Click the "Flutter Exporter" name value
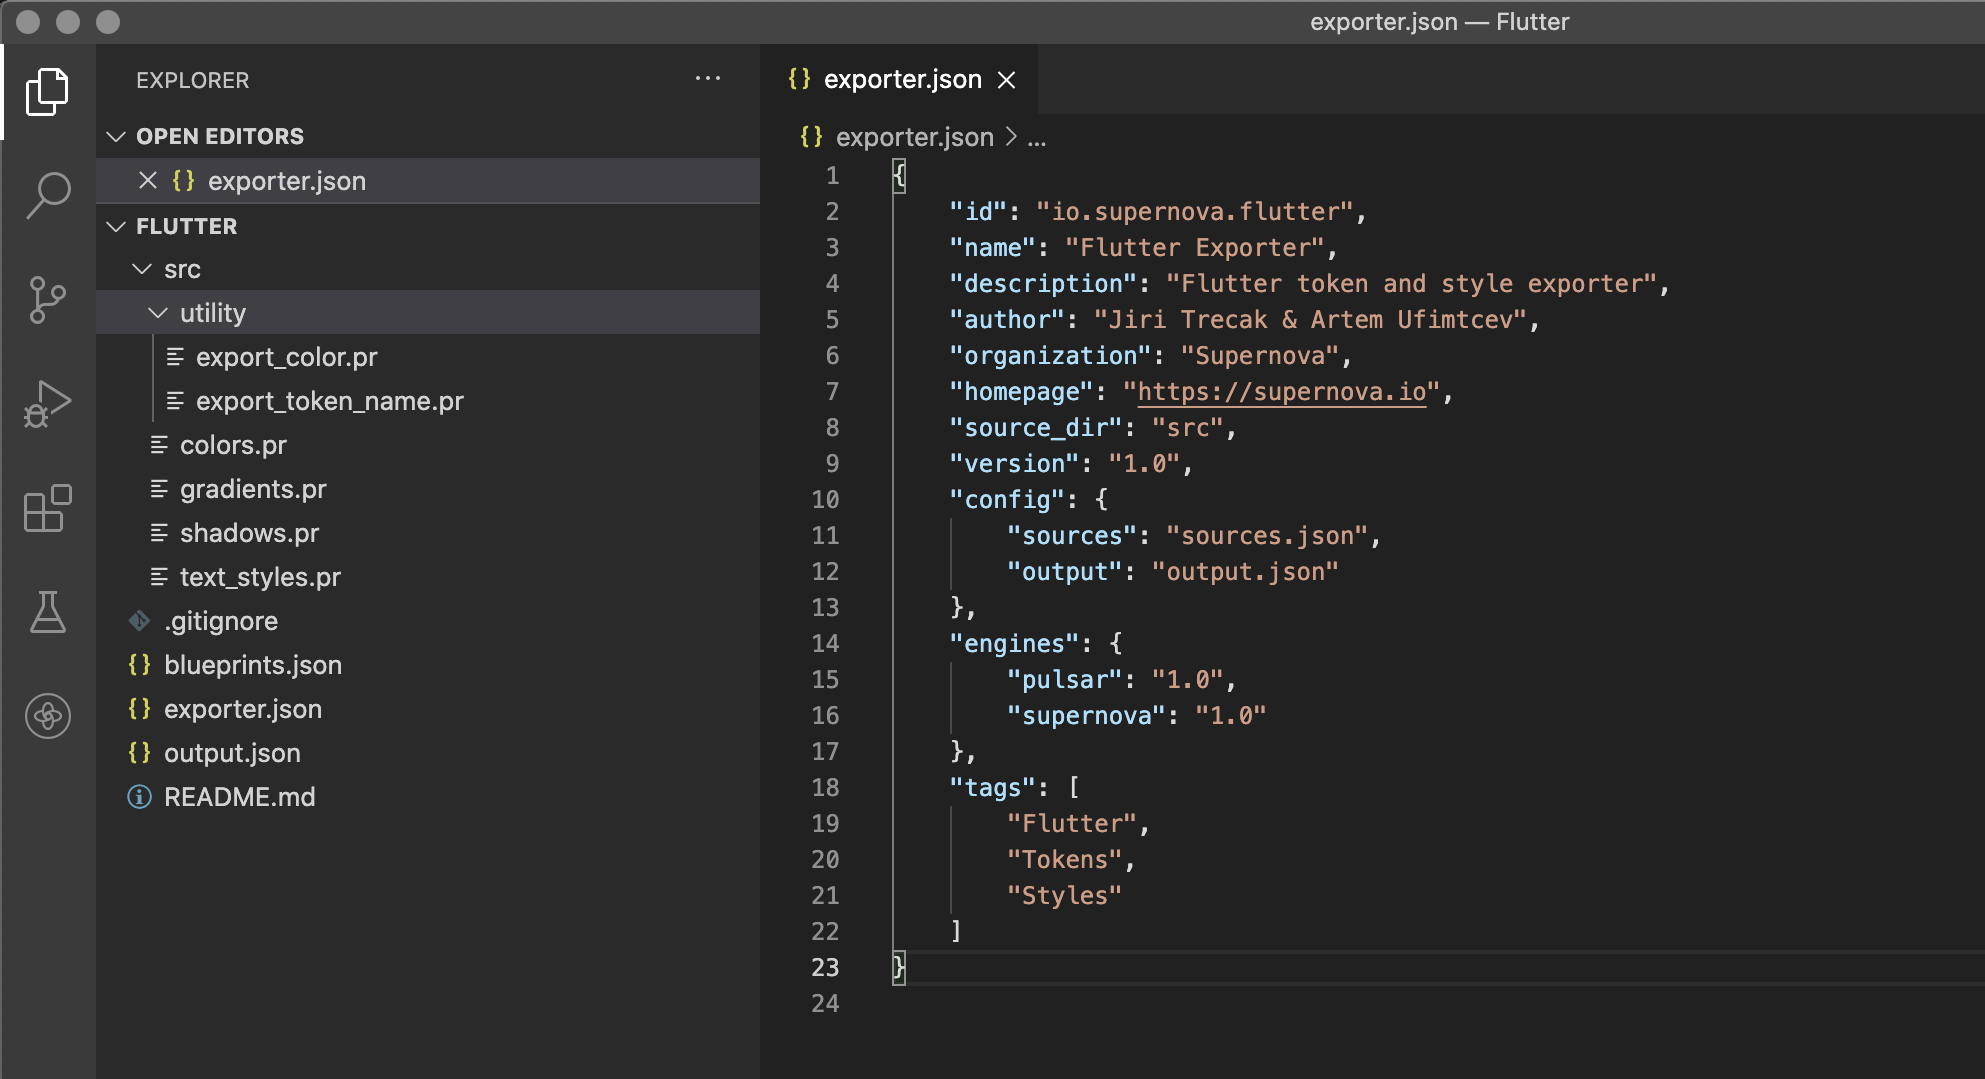This screenshot has height=1079, width=1985. click(1194, 247)
